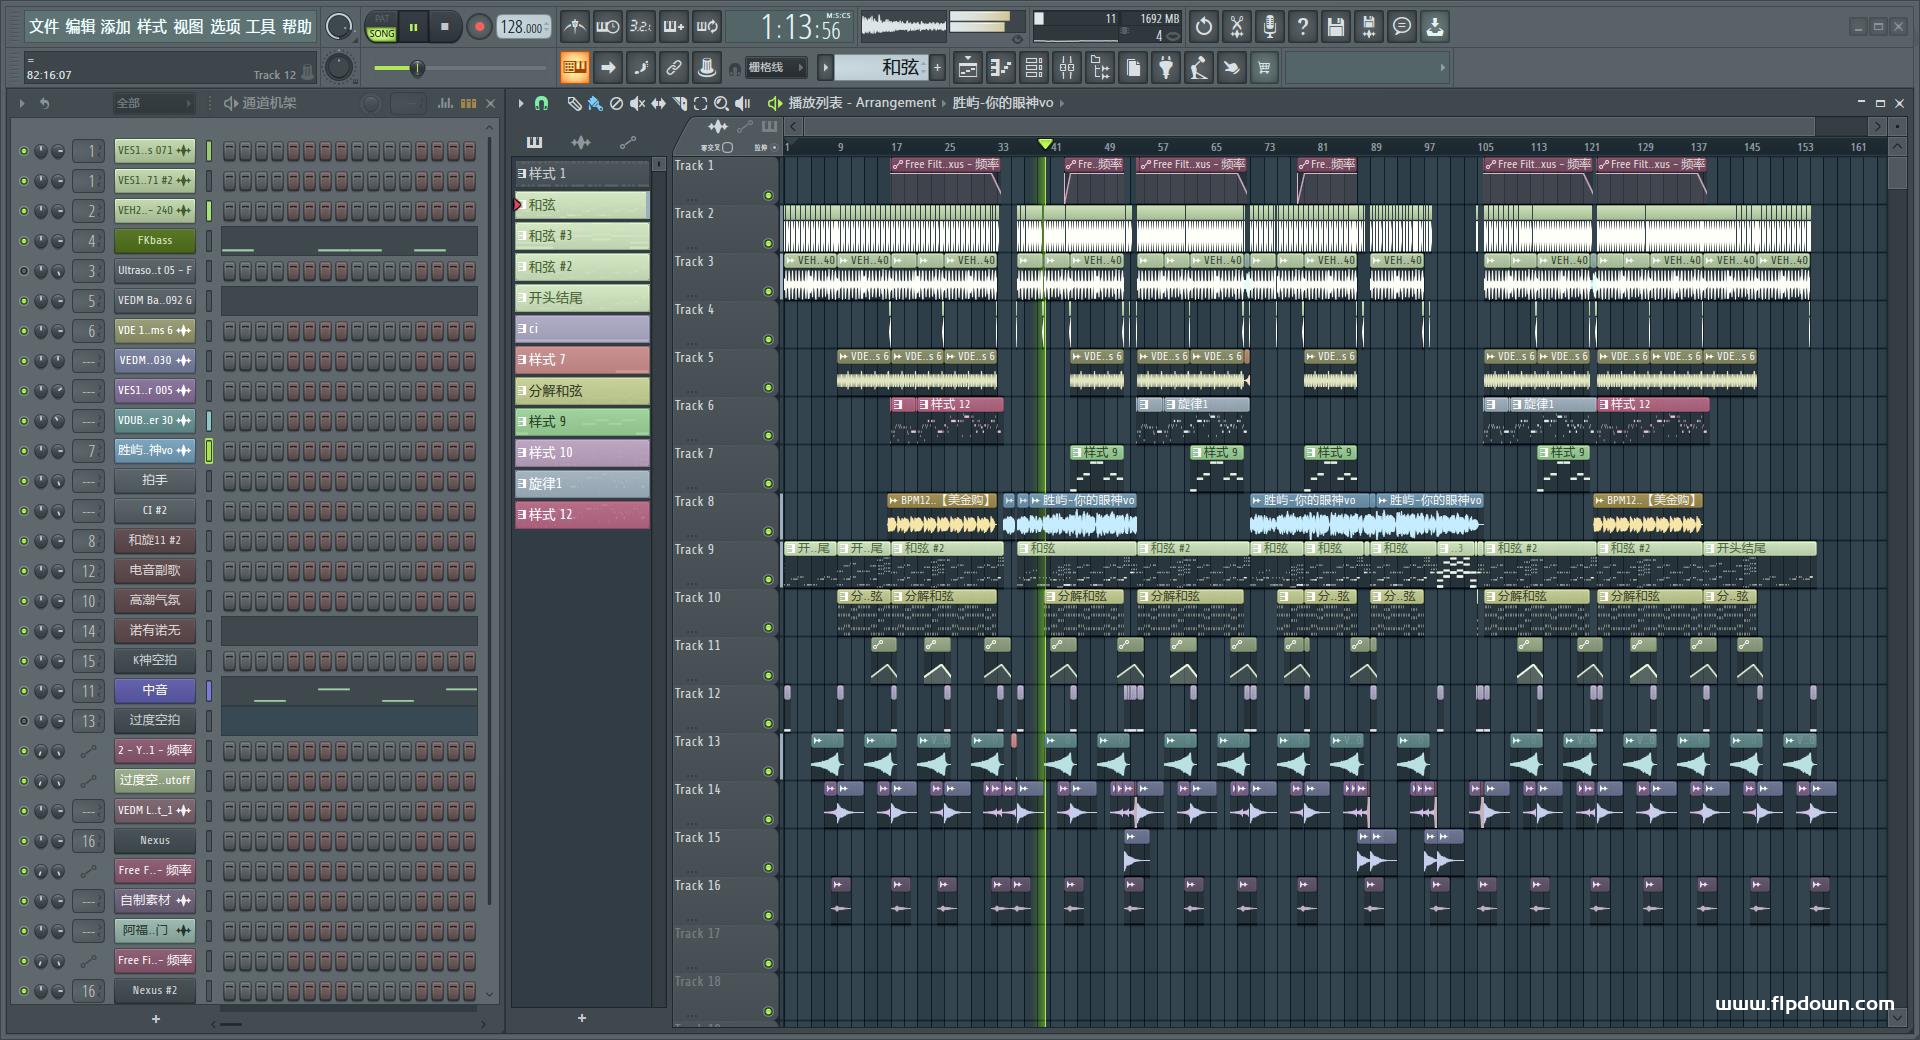Open the 编辑 menu
Viewport: 1920px width, 1040px height.
coord(80,27)
